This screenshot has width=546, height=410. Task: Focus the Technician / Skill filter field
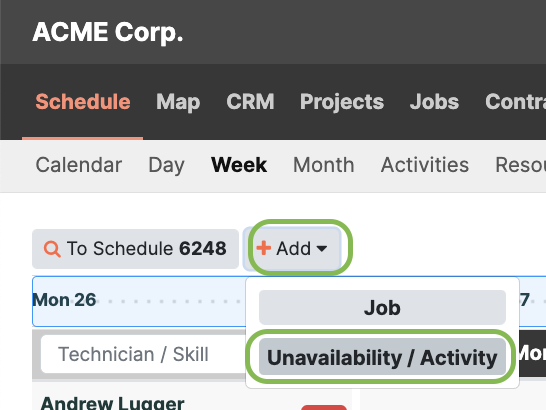click(x=143, y=354)
